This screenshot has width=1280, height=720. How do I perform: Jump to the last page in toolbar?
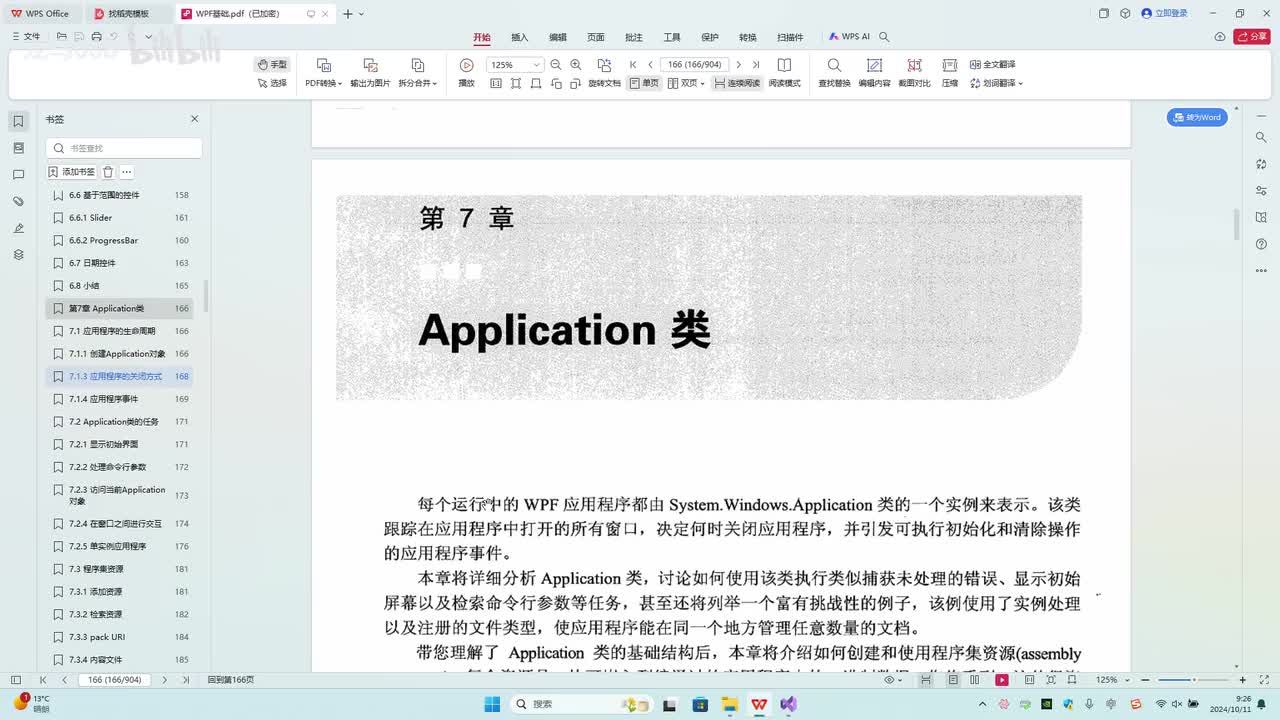[x=755, y=65]
